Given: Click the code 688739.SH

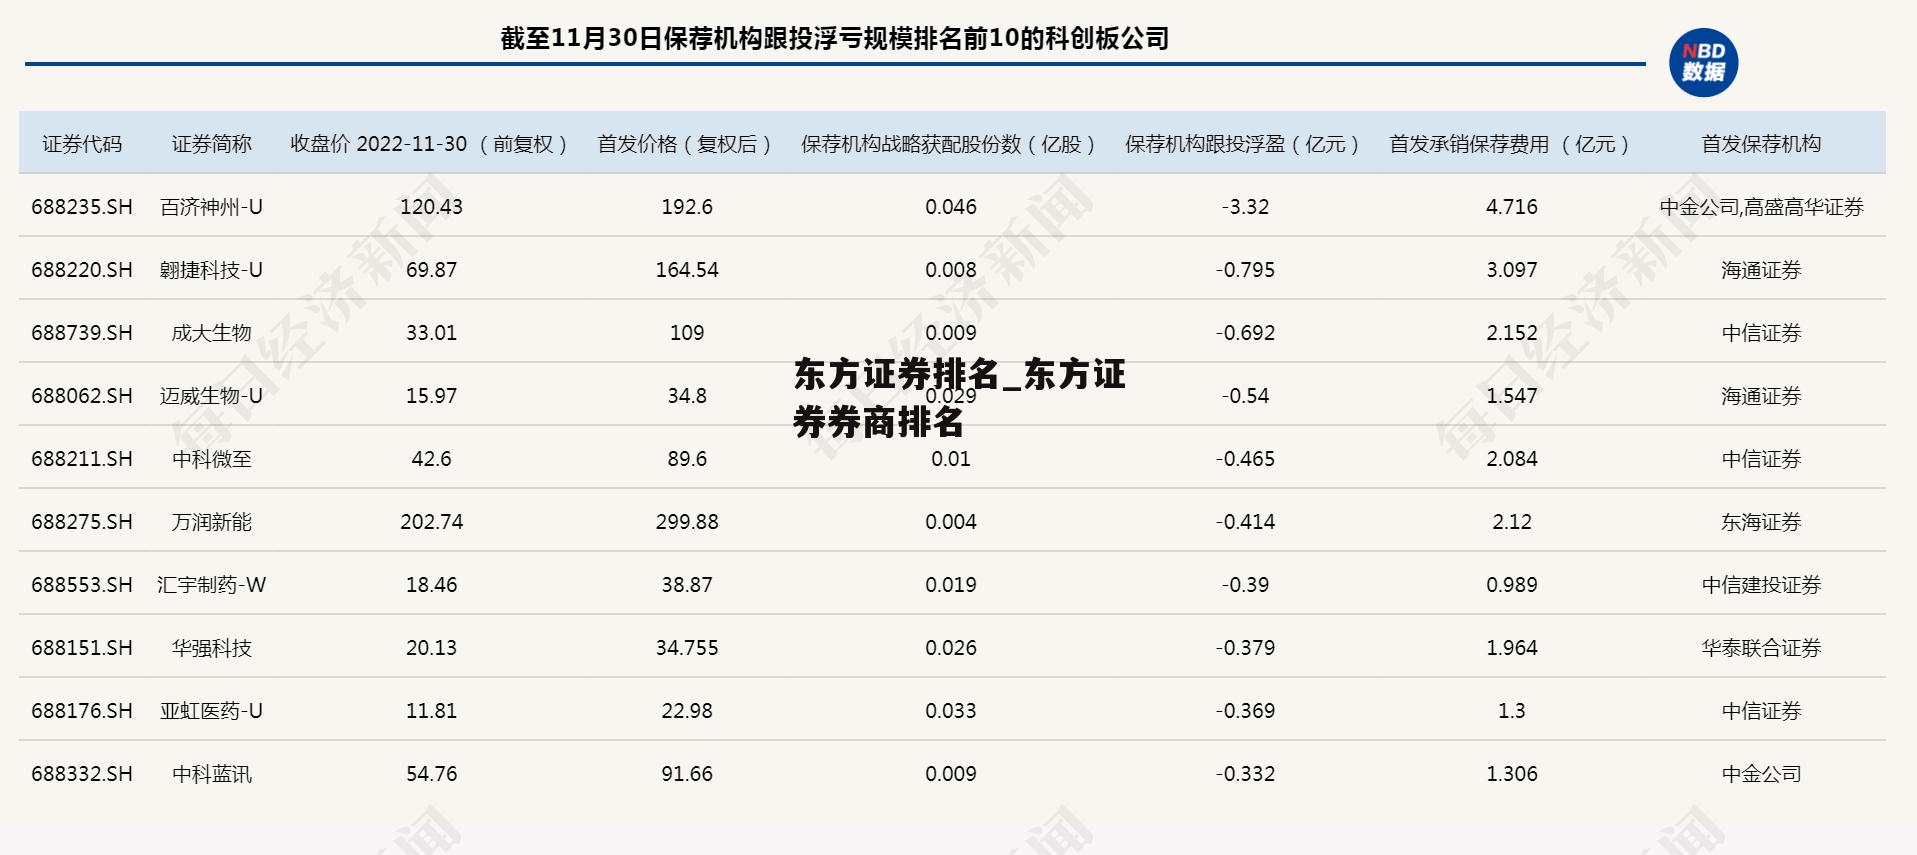Looking at the screenshot, I should pos(82,333).
